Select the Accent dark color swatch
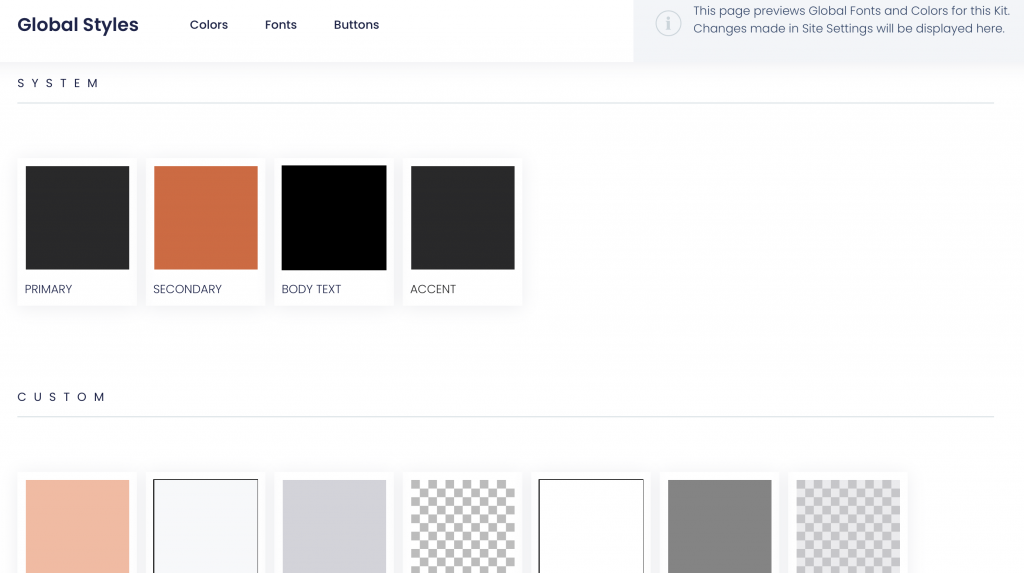 [x=462, y=218]
